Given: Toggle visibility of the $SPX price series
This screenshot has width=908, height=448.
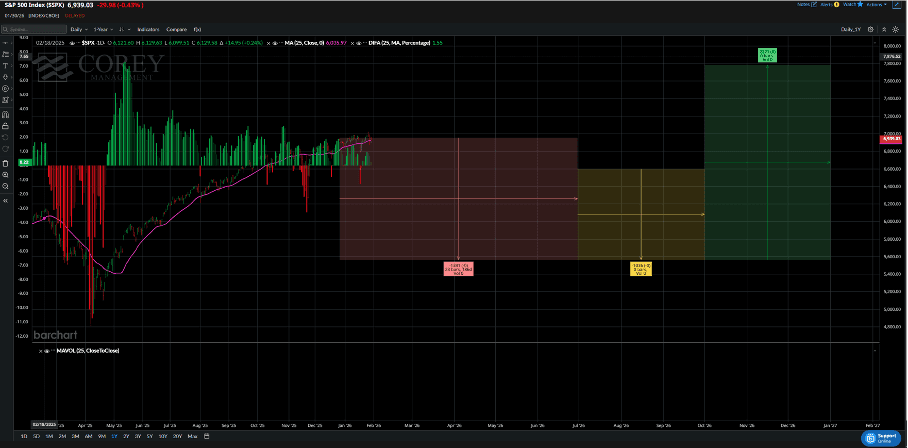Looking at the screenshot, I should click(x=72, y=43).
